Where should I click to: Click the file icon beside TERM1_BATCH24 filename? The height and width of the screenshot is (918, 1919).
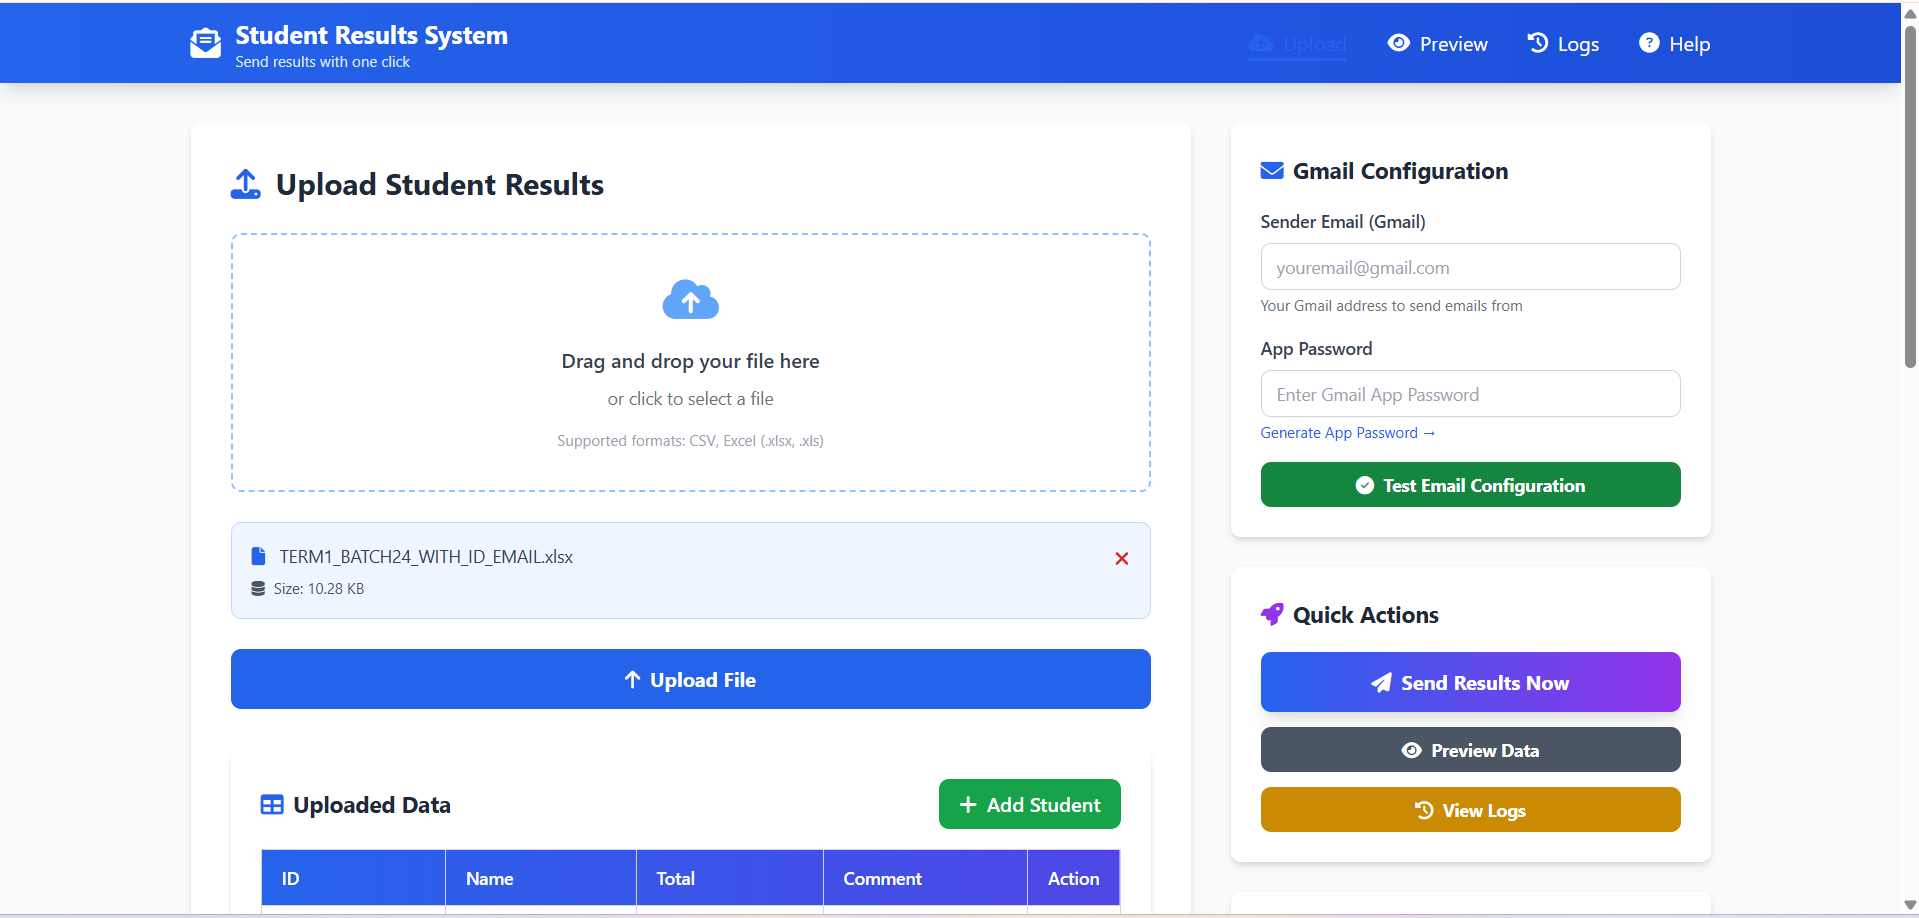tap(258, 557)
